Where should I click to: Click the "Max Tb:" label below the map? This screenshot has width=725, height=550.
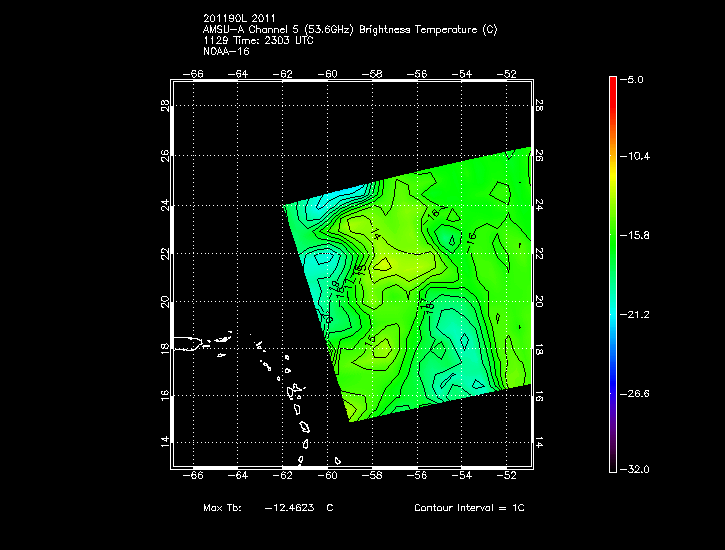tap(222, 508)
